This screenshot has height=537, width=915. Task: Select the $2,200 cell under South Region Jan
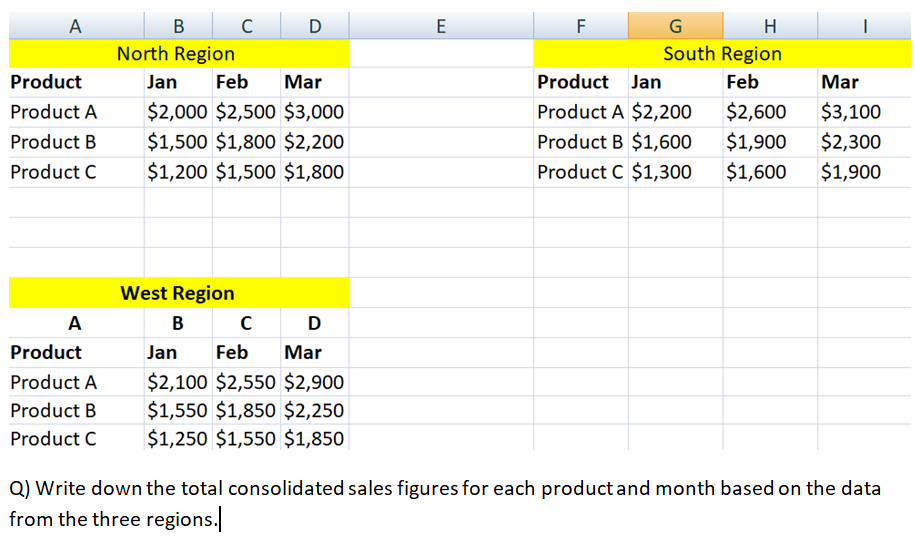[662, 112]
